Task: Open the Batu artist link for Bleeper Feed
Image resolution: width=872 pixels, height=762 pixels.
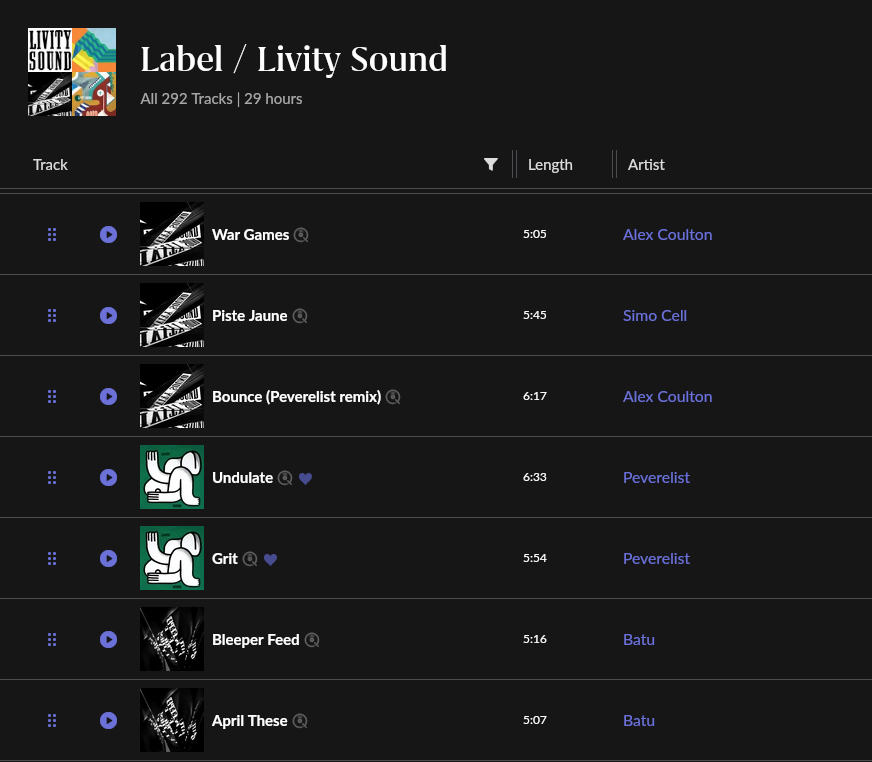Action: pyautogui.click(x=638, y=640)
